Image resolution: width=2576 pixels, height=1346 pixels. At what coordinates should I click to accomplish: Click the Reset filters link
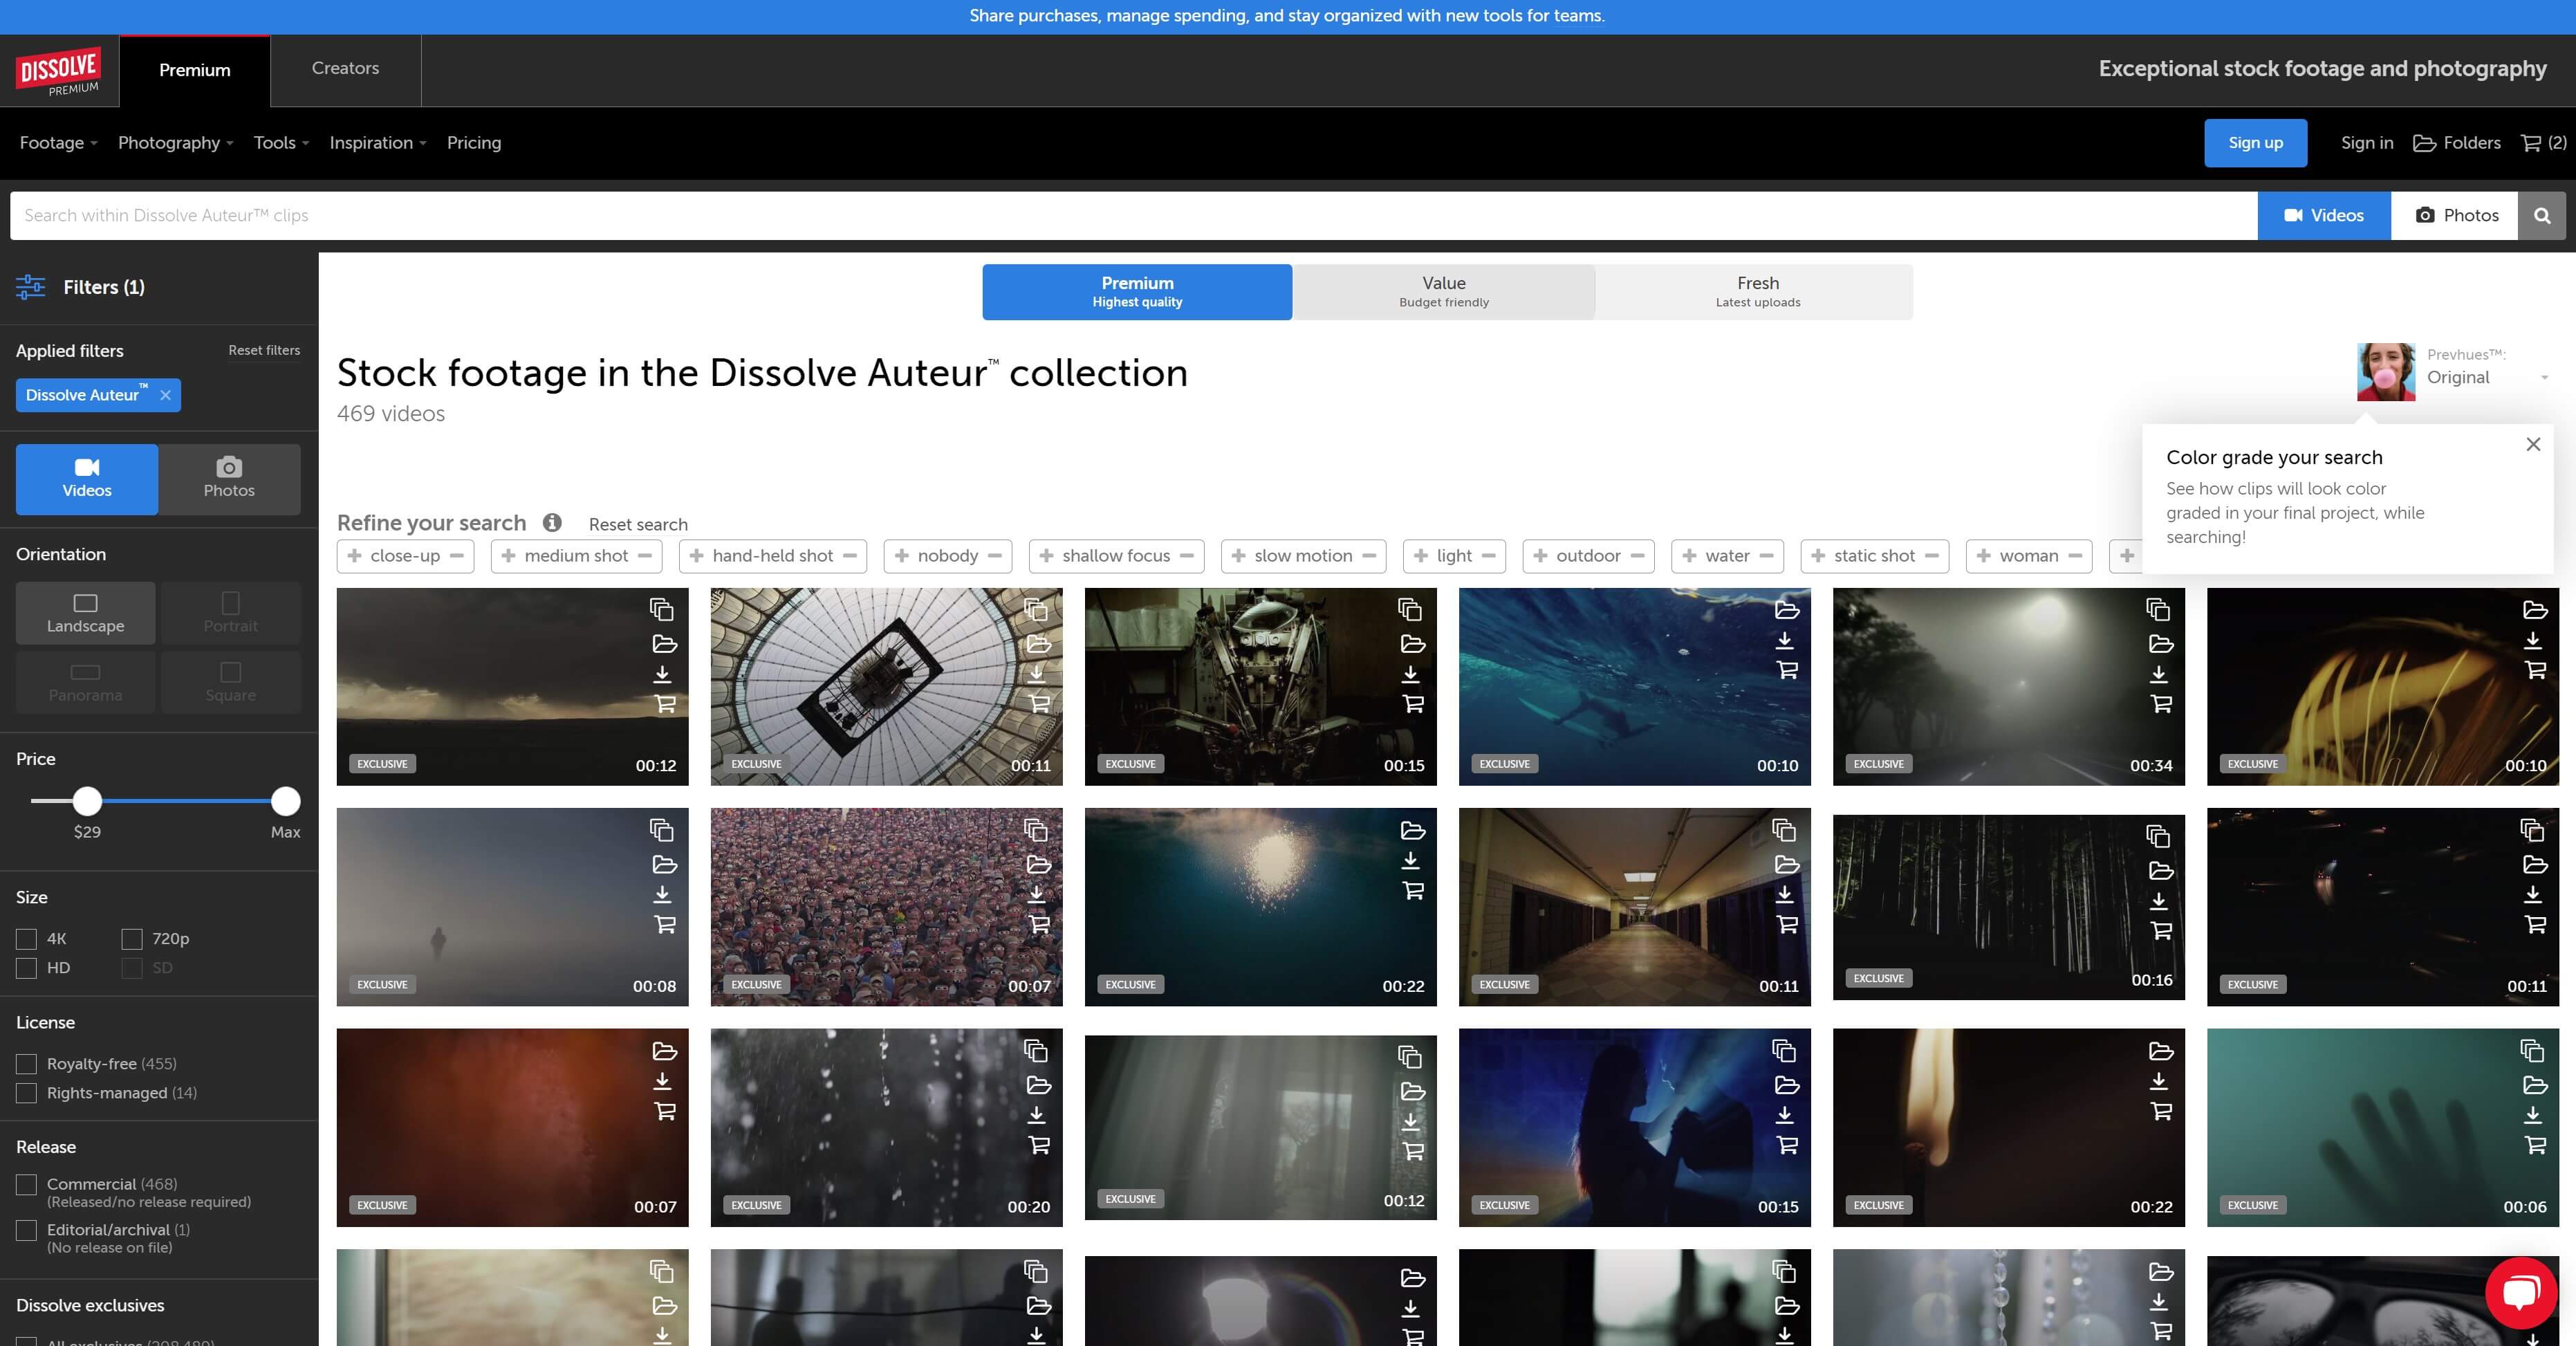point(264,350)
